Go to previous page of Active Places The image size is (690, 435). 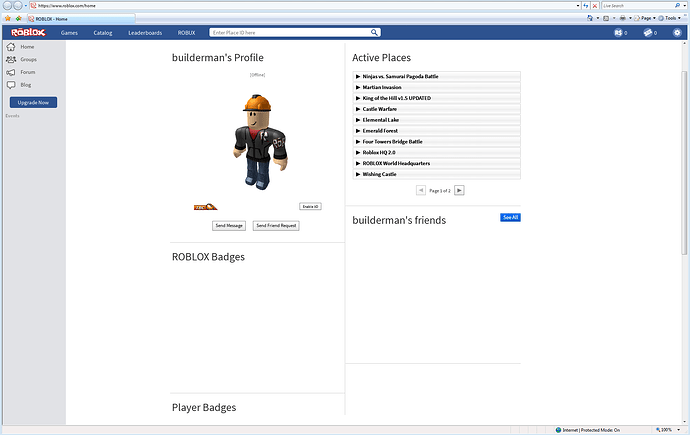pos(421,190)
